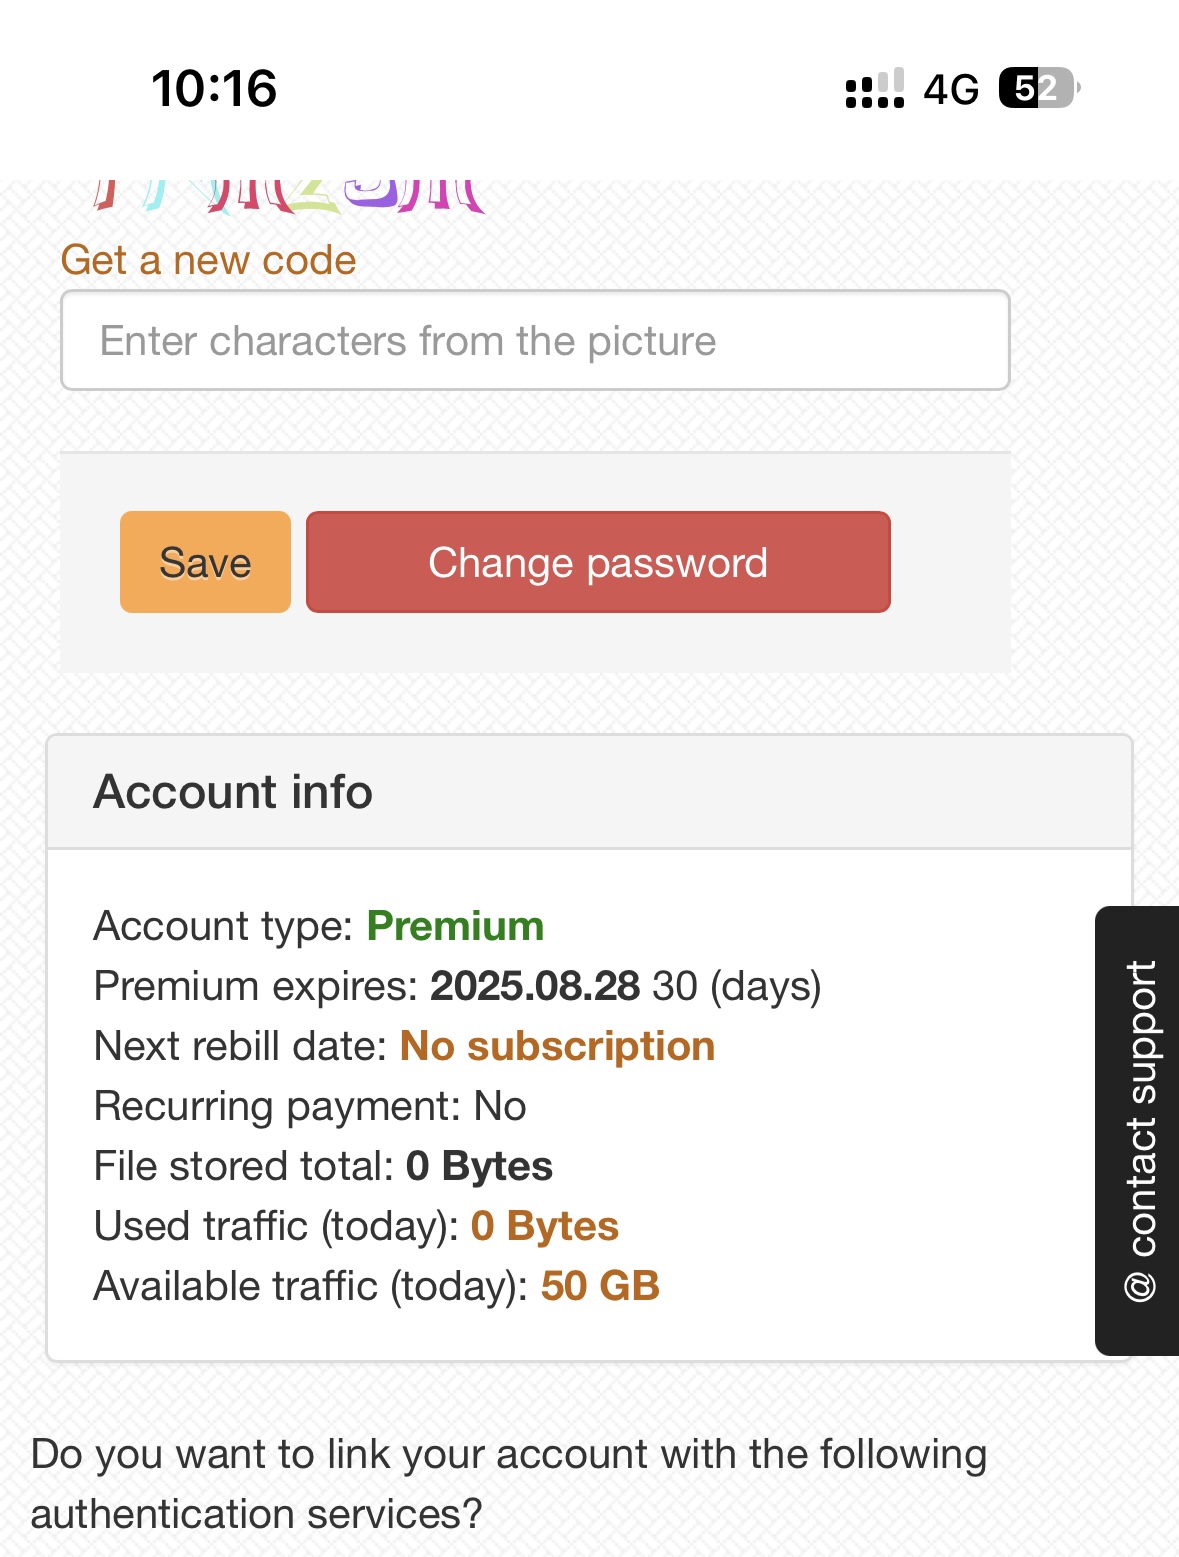Tap the File stored total 0 Bytes value
This screenshot has height=1557, width=1179.
[479, 1166]
